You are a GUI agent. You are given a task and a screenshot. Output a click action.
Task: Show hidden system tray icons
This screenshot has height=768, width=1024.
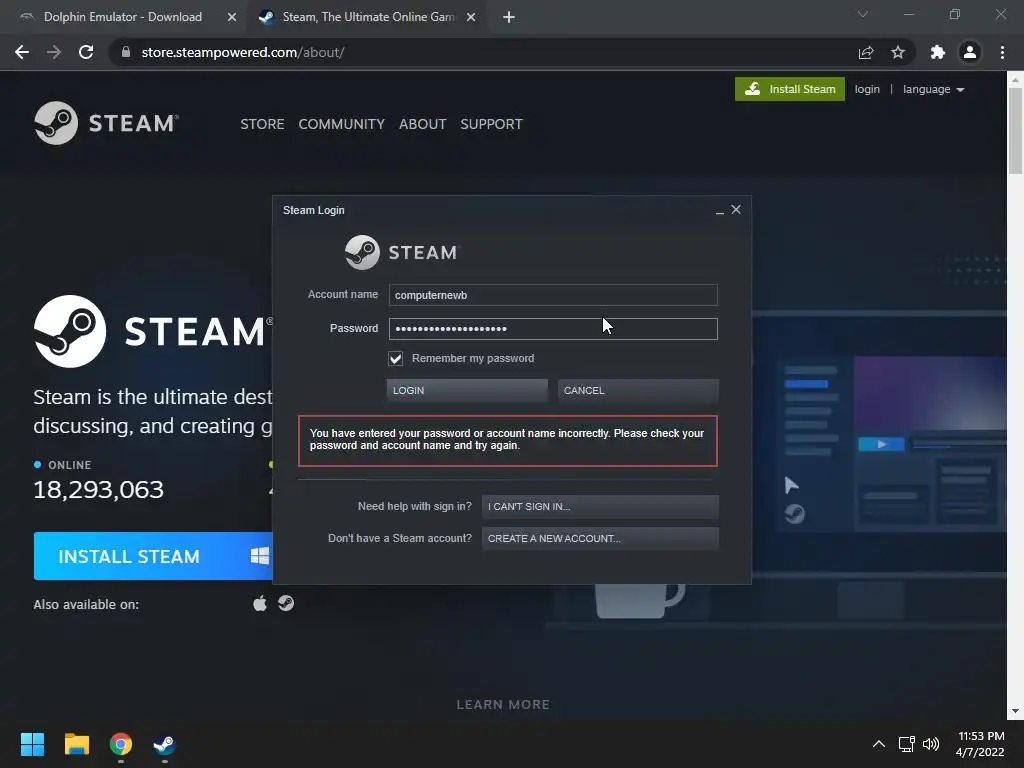pos(879,744)
